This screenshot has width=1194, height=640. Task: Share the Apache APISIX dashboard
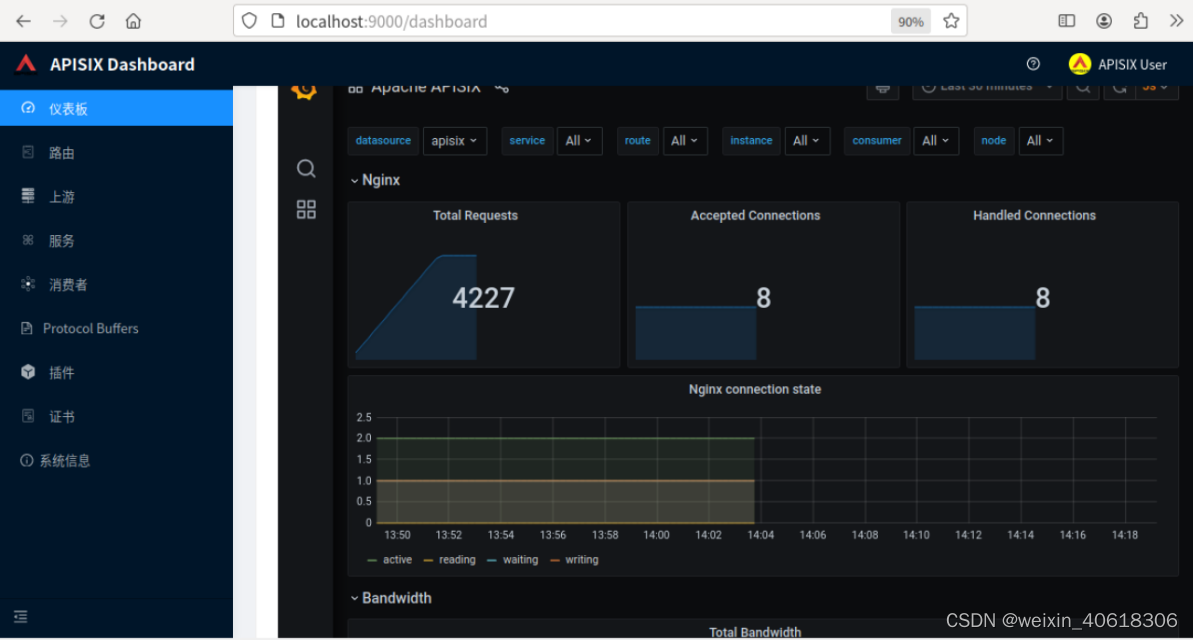click(x=501, y=89)
